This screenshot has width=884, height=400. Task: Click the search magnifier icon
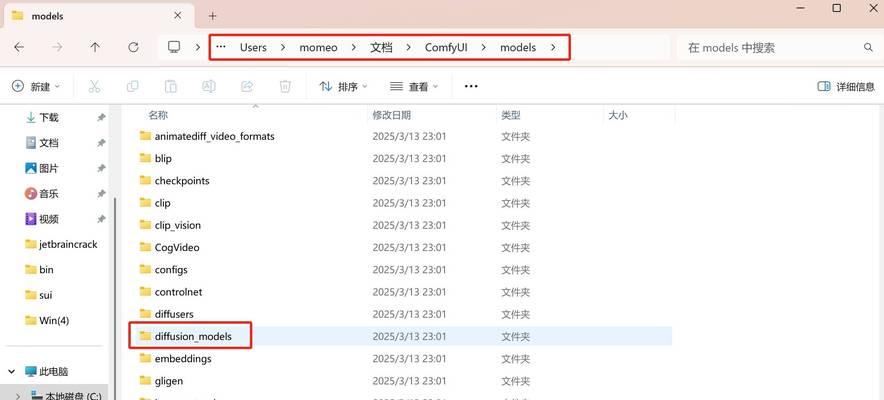868,48
